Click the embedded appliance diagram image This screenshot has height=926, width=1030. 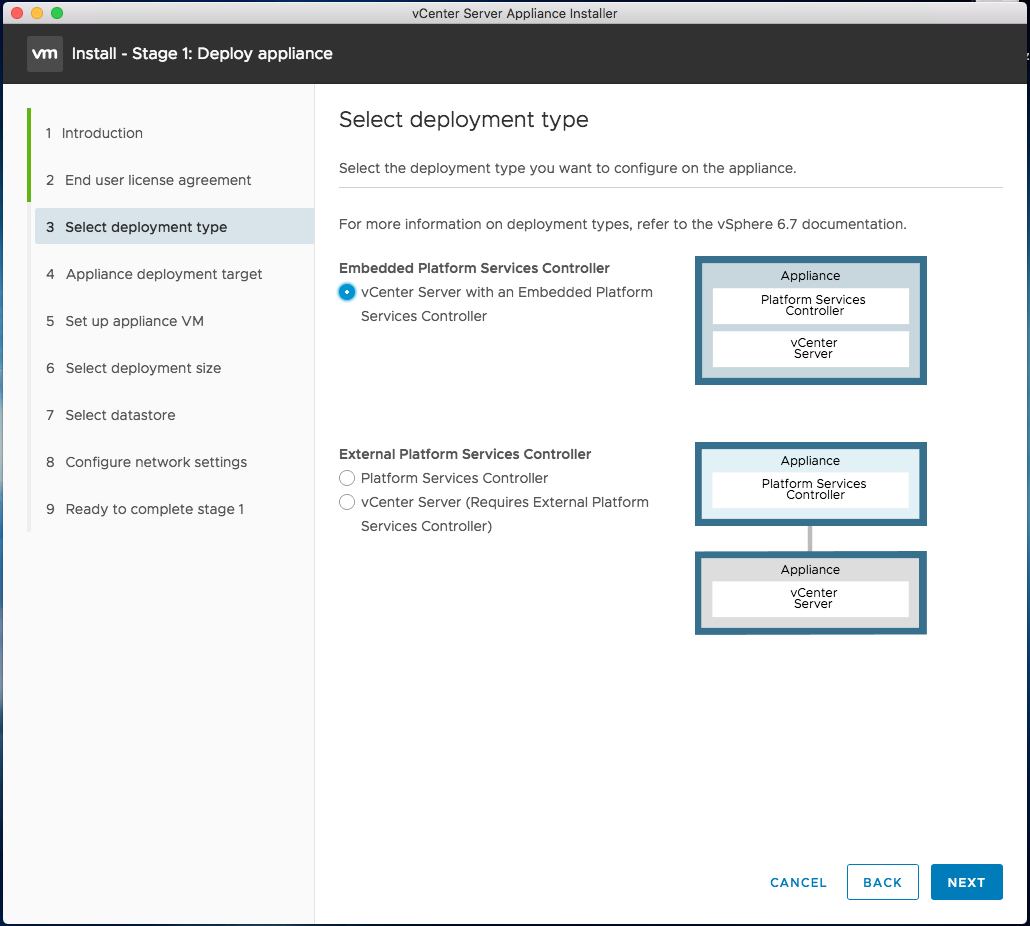(810, 320)
